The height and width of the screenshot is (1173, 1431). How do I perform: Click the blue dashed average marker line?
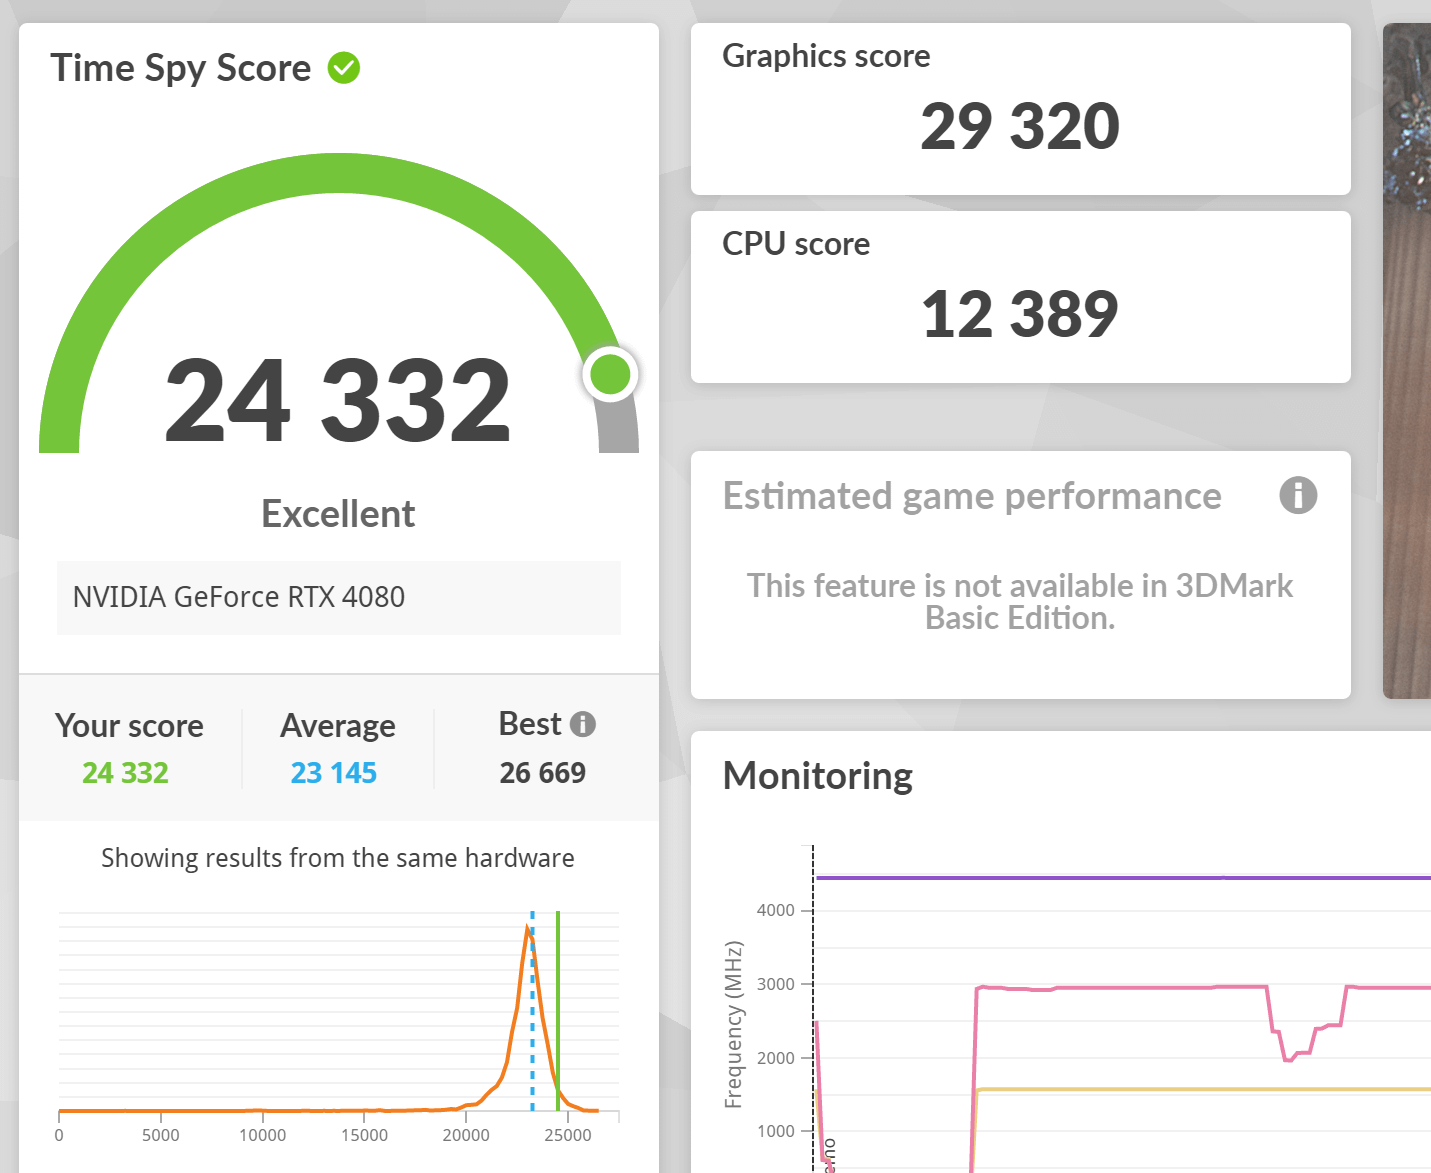532,1010
